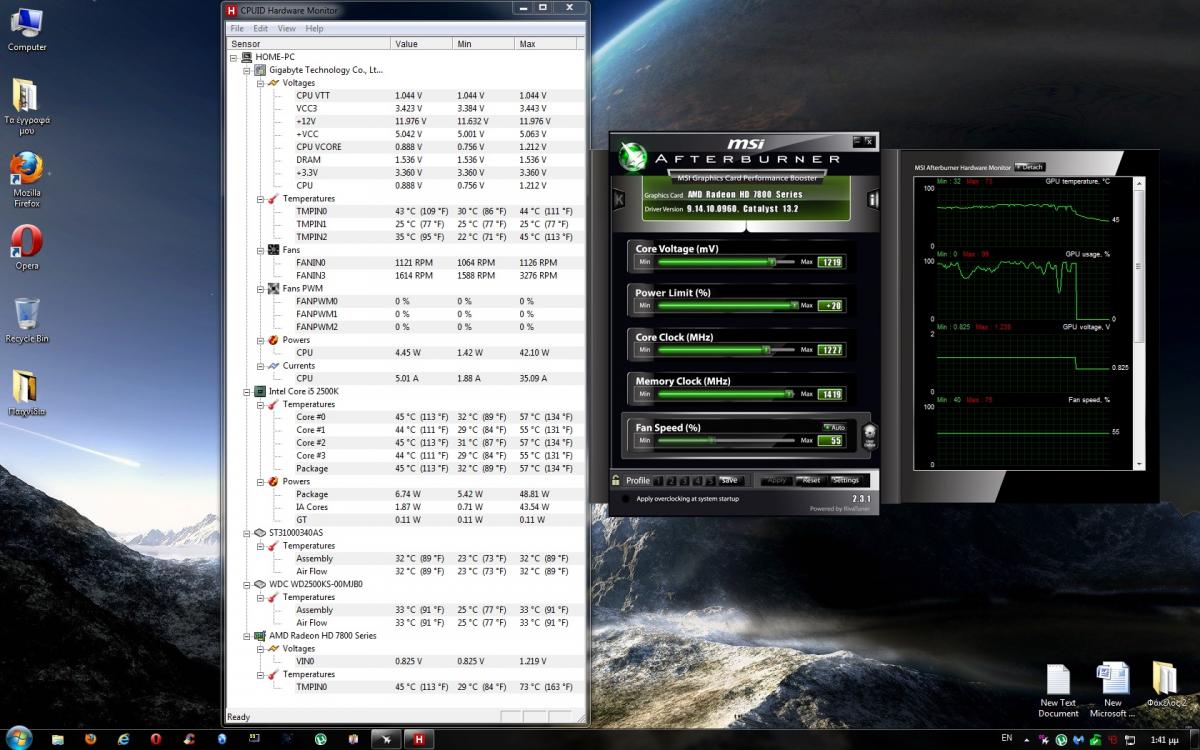Collapse the ST31000340AS drive node
The image size is (1200, 750).
pyautogui.click(x=247, y=532)
